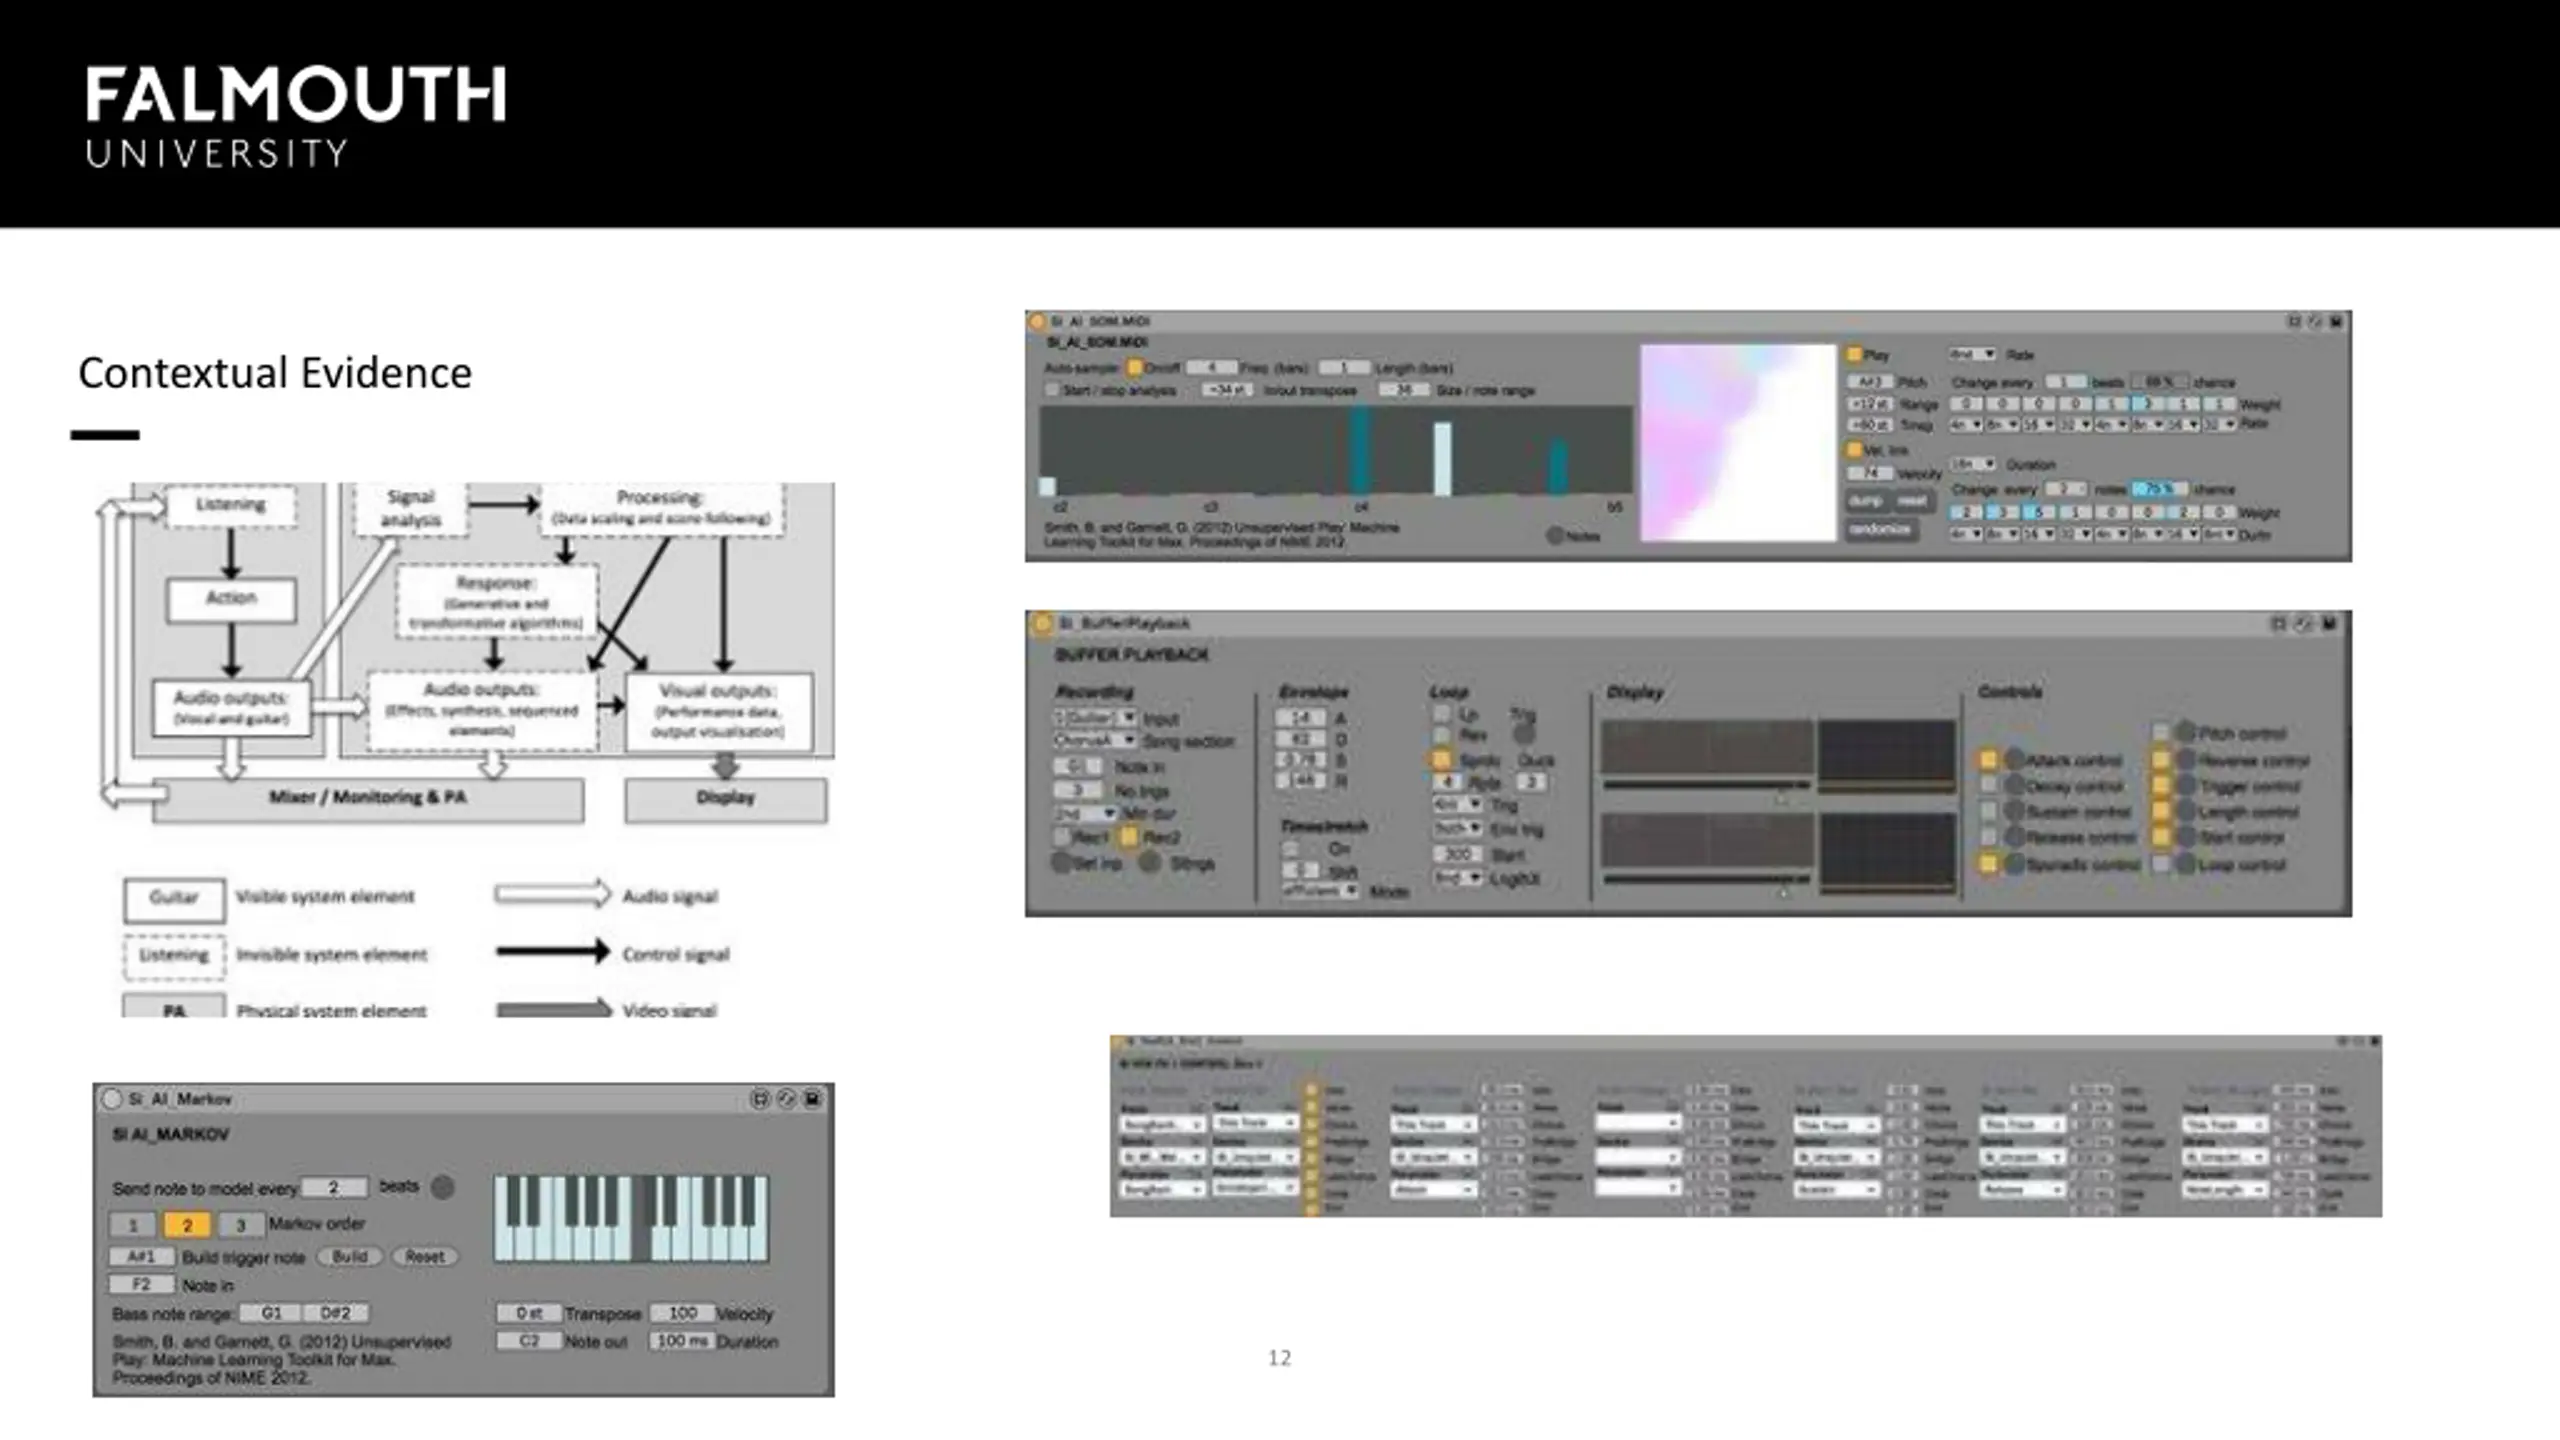The height and width of the screenshot is (1440, 2560).
Task: Click the Velocity number box showing 100
Action: 682,1312
